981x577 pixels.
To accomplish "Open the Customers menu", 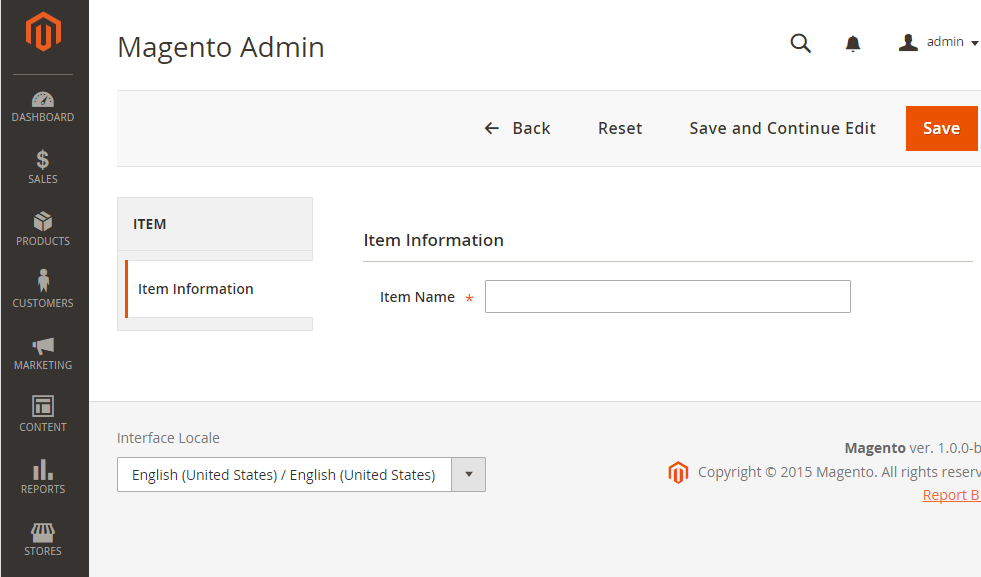I will tap(43, 289).
